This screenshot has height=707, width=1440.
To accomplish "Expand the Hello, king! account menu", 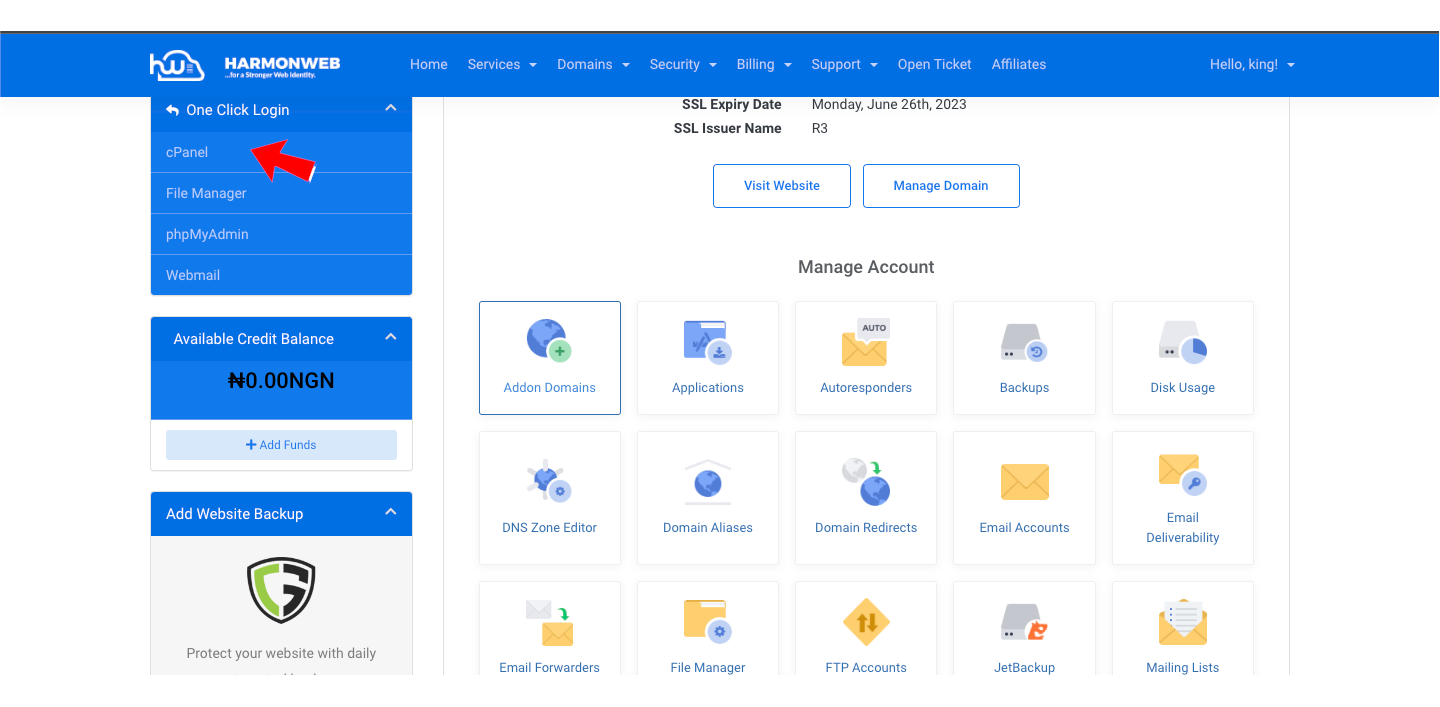I will pyautogui.click(x=1252, y=65).
